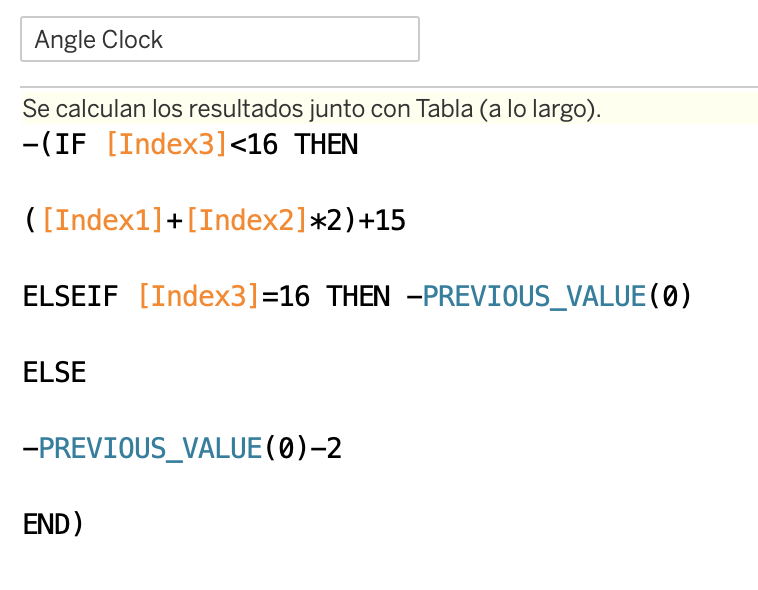Select [Index3] field in the ELSEIF line

199,296
